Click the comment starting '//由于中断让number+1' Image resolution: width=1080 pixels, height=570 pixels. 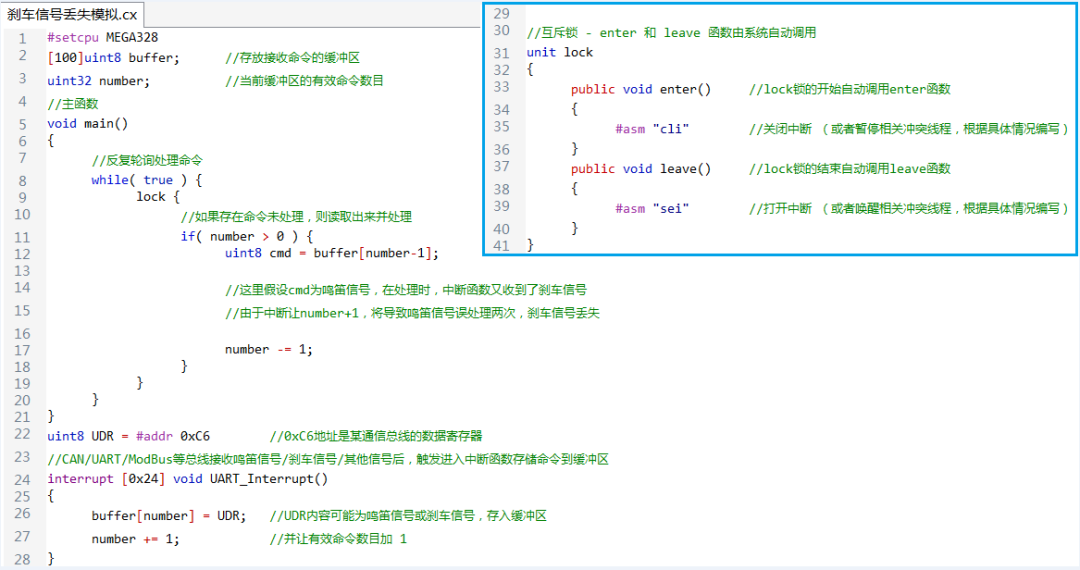[413, 313]
